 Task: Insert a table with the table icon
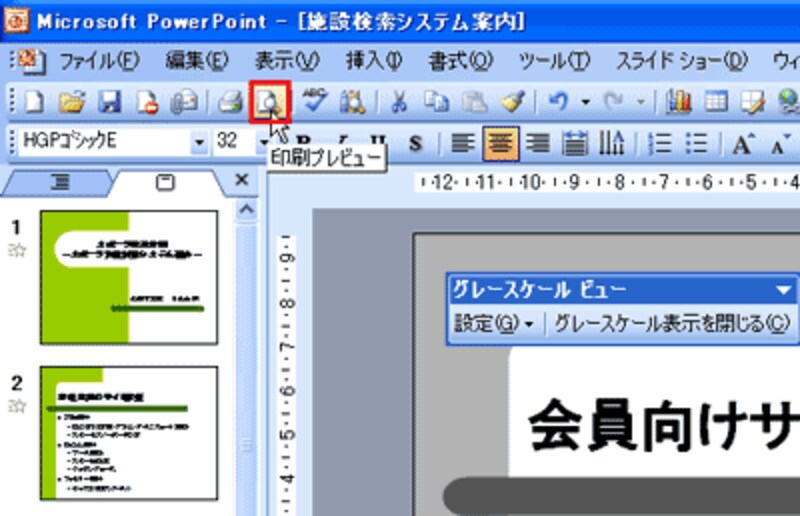(716, 102)
